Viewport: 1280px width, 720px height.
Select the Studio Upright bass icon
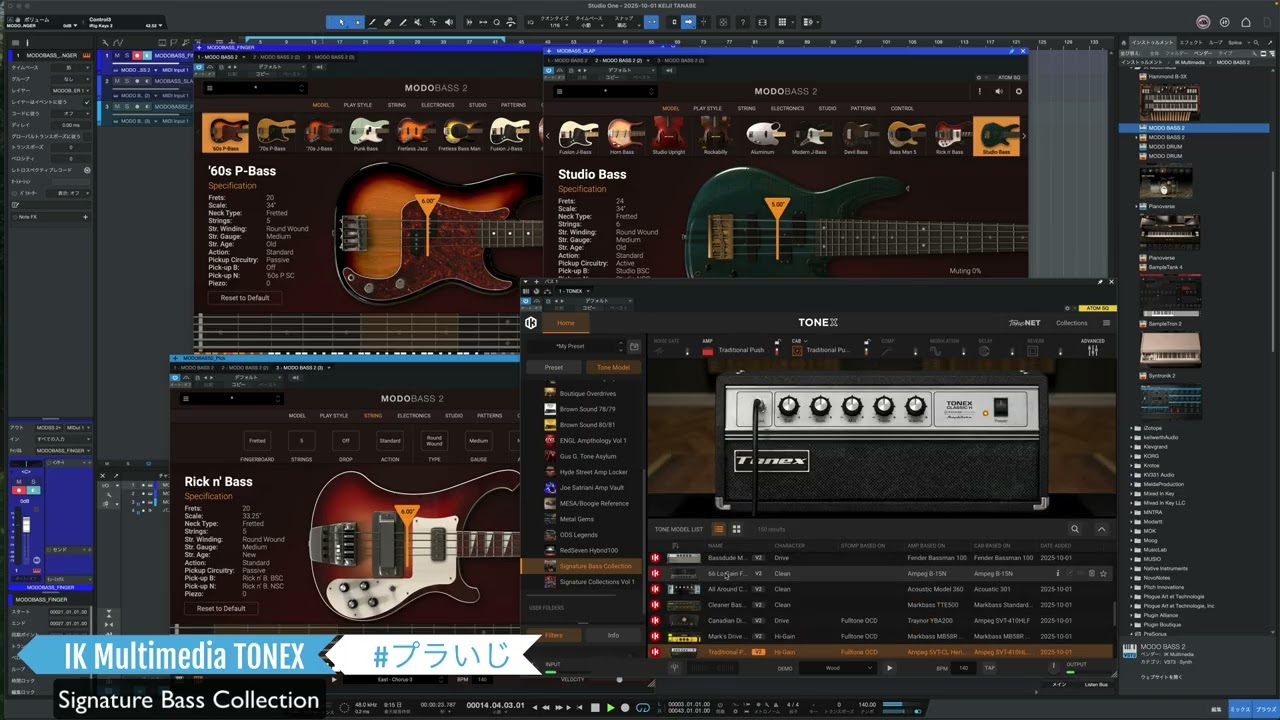tap(668, 136)
